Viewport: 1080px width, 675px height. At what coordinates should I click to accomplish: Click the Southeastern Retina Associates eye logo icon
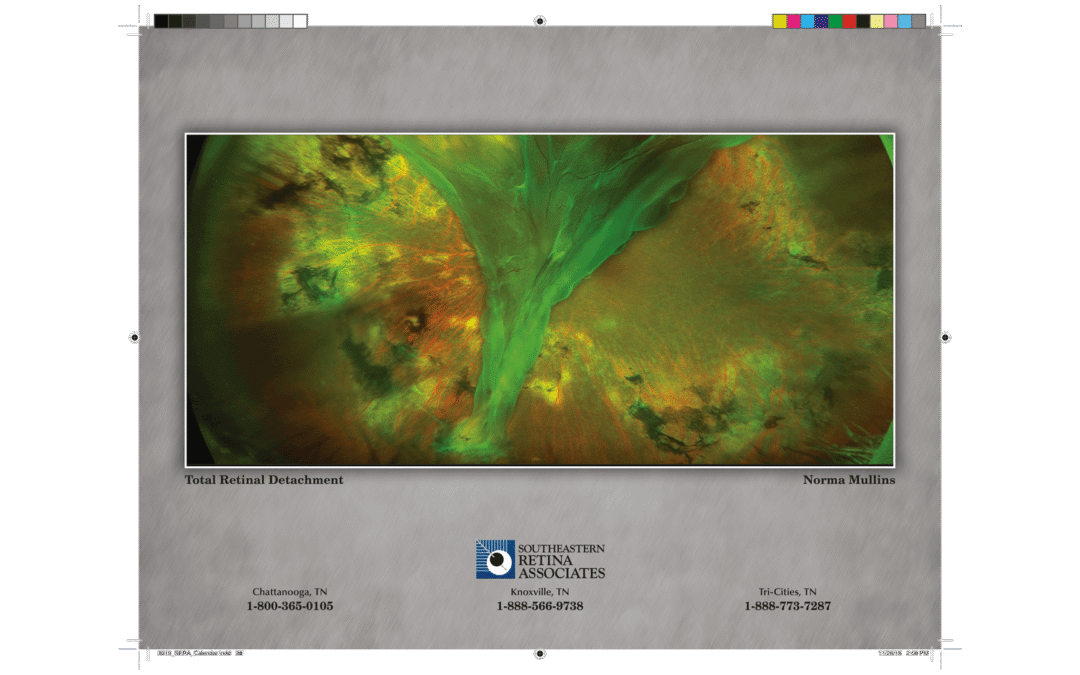click(495, 559)
